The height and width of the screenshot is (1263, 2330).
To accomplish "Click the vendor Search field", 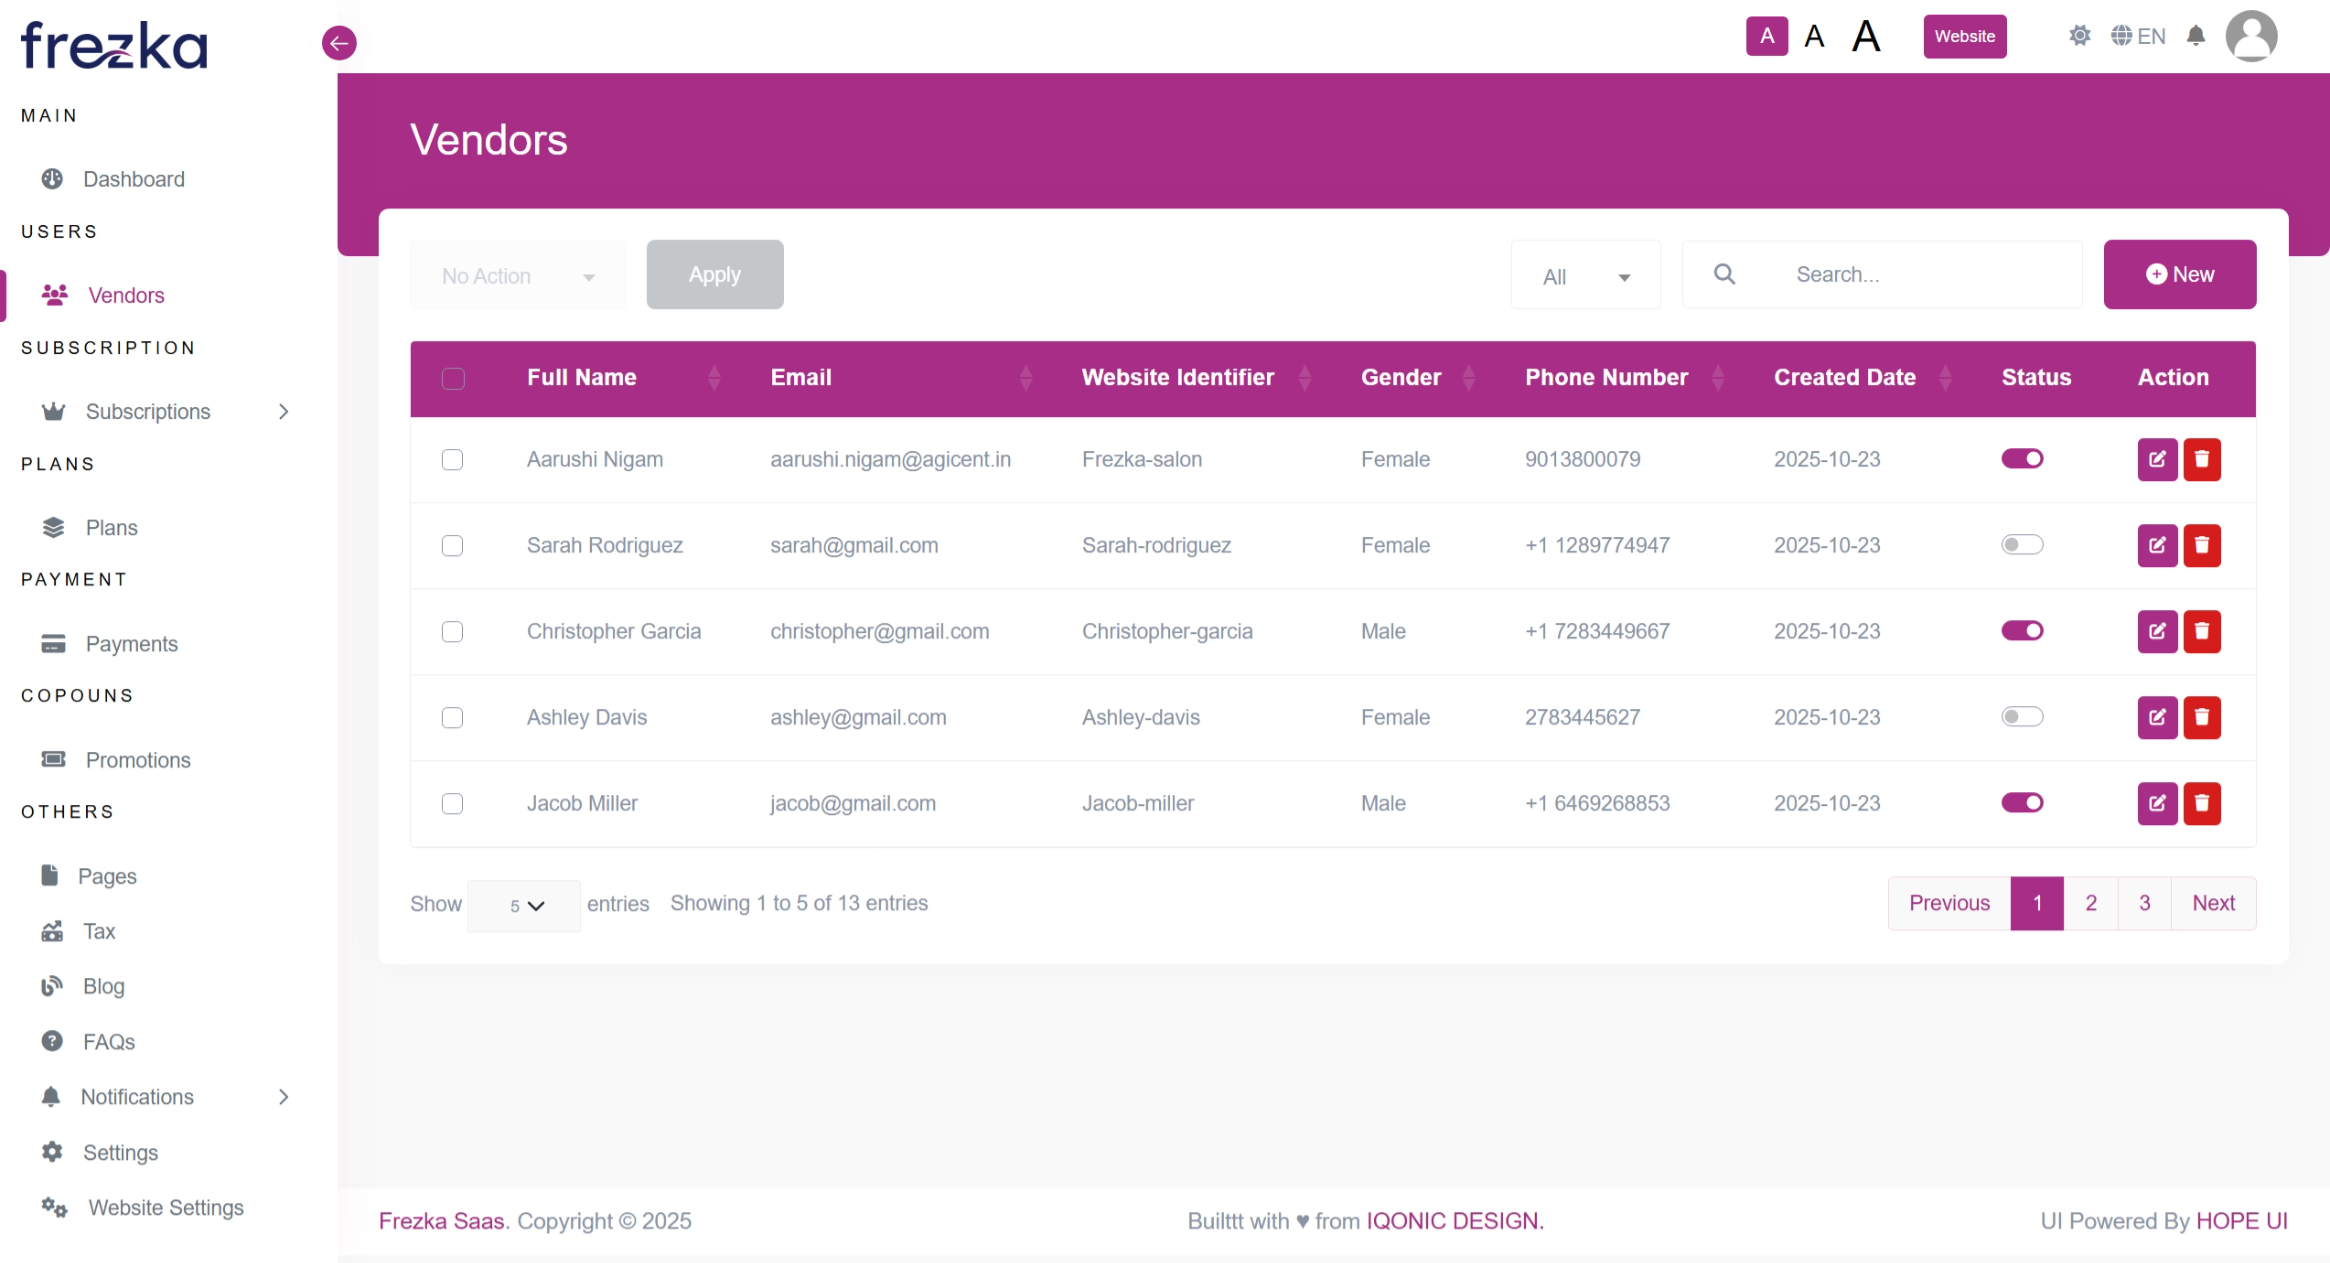I will coord(1900,275).
